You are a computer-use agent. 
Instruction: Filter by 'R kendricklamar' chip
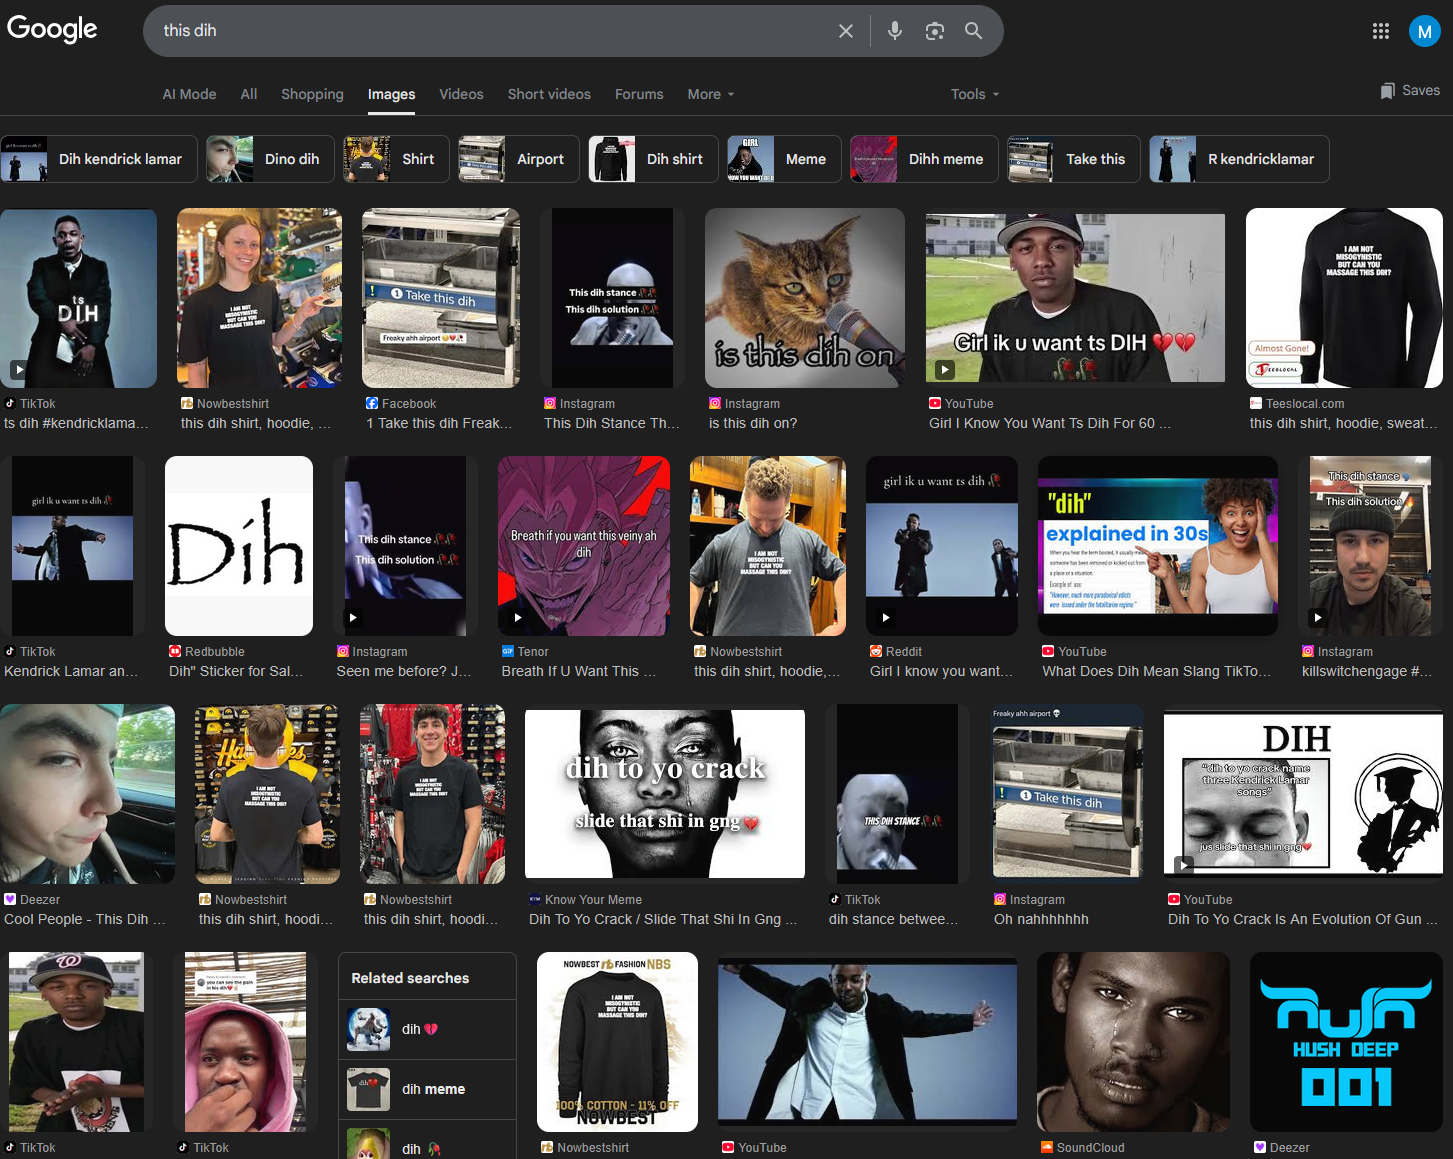coord(1239,159)
